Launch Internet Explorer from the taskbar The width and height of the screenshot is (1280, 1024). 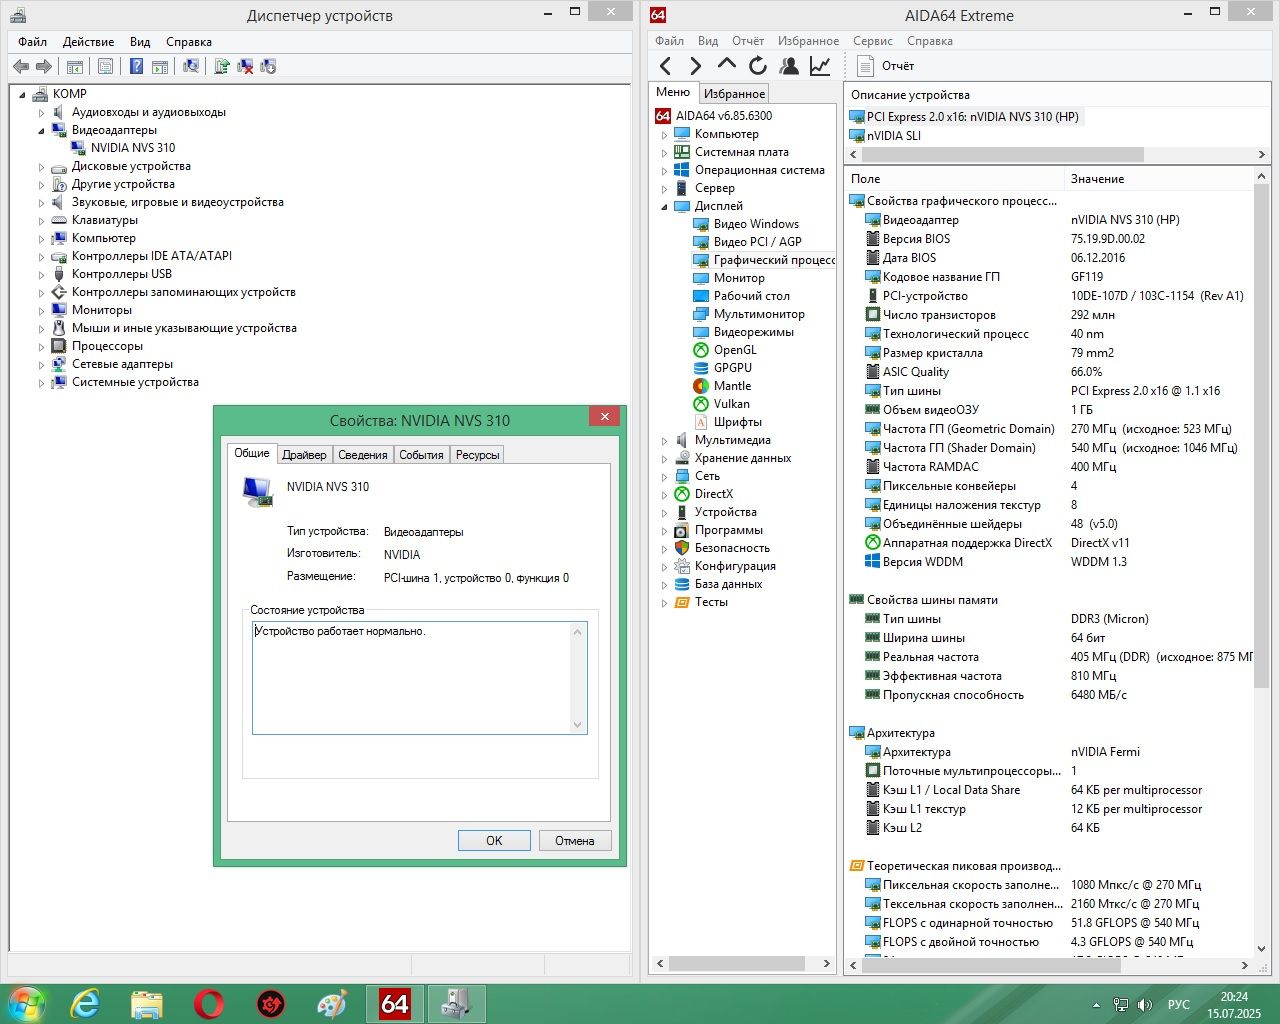[85, 1003]
